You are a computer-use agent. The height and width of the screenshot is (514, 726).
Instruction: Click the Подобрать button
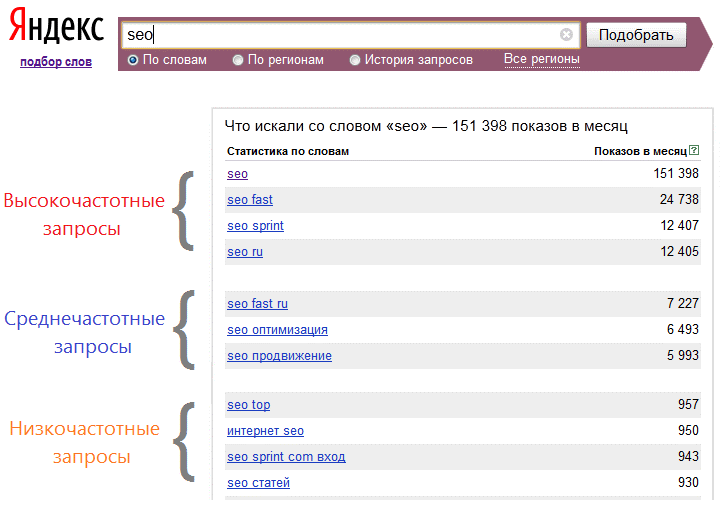(x=636, y=35)
